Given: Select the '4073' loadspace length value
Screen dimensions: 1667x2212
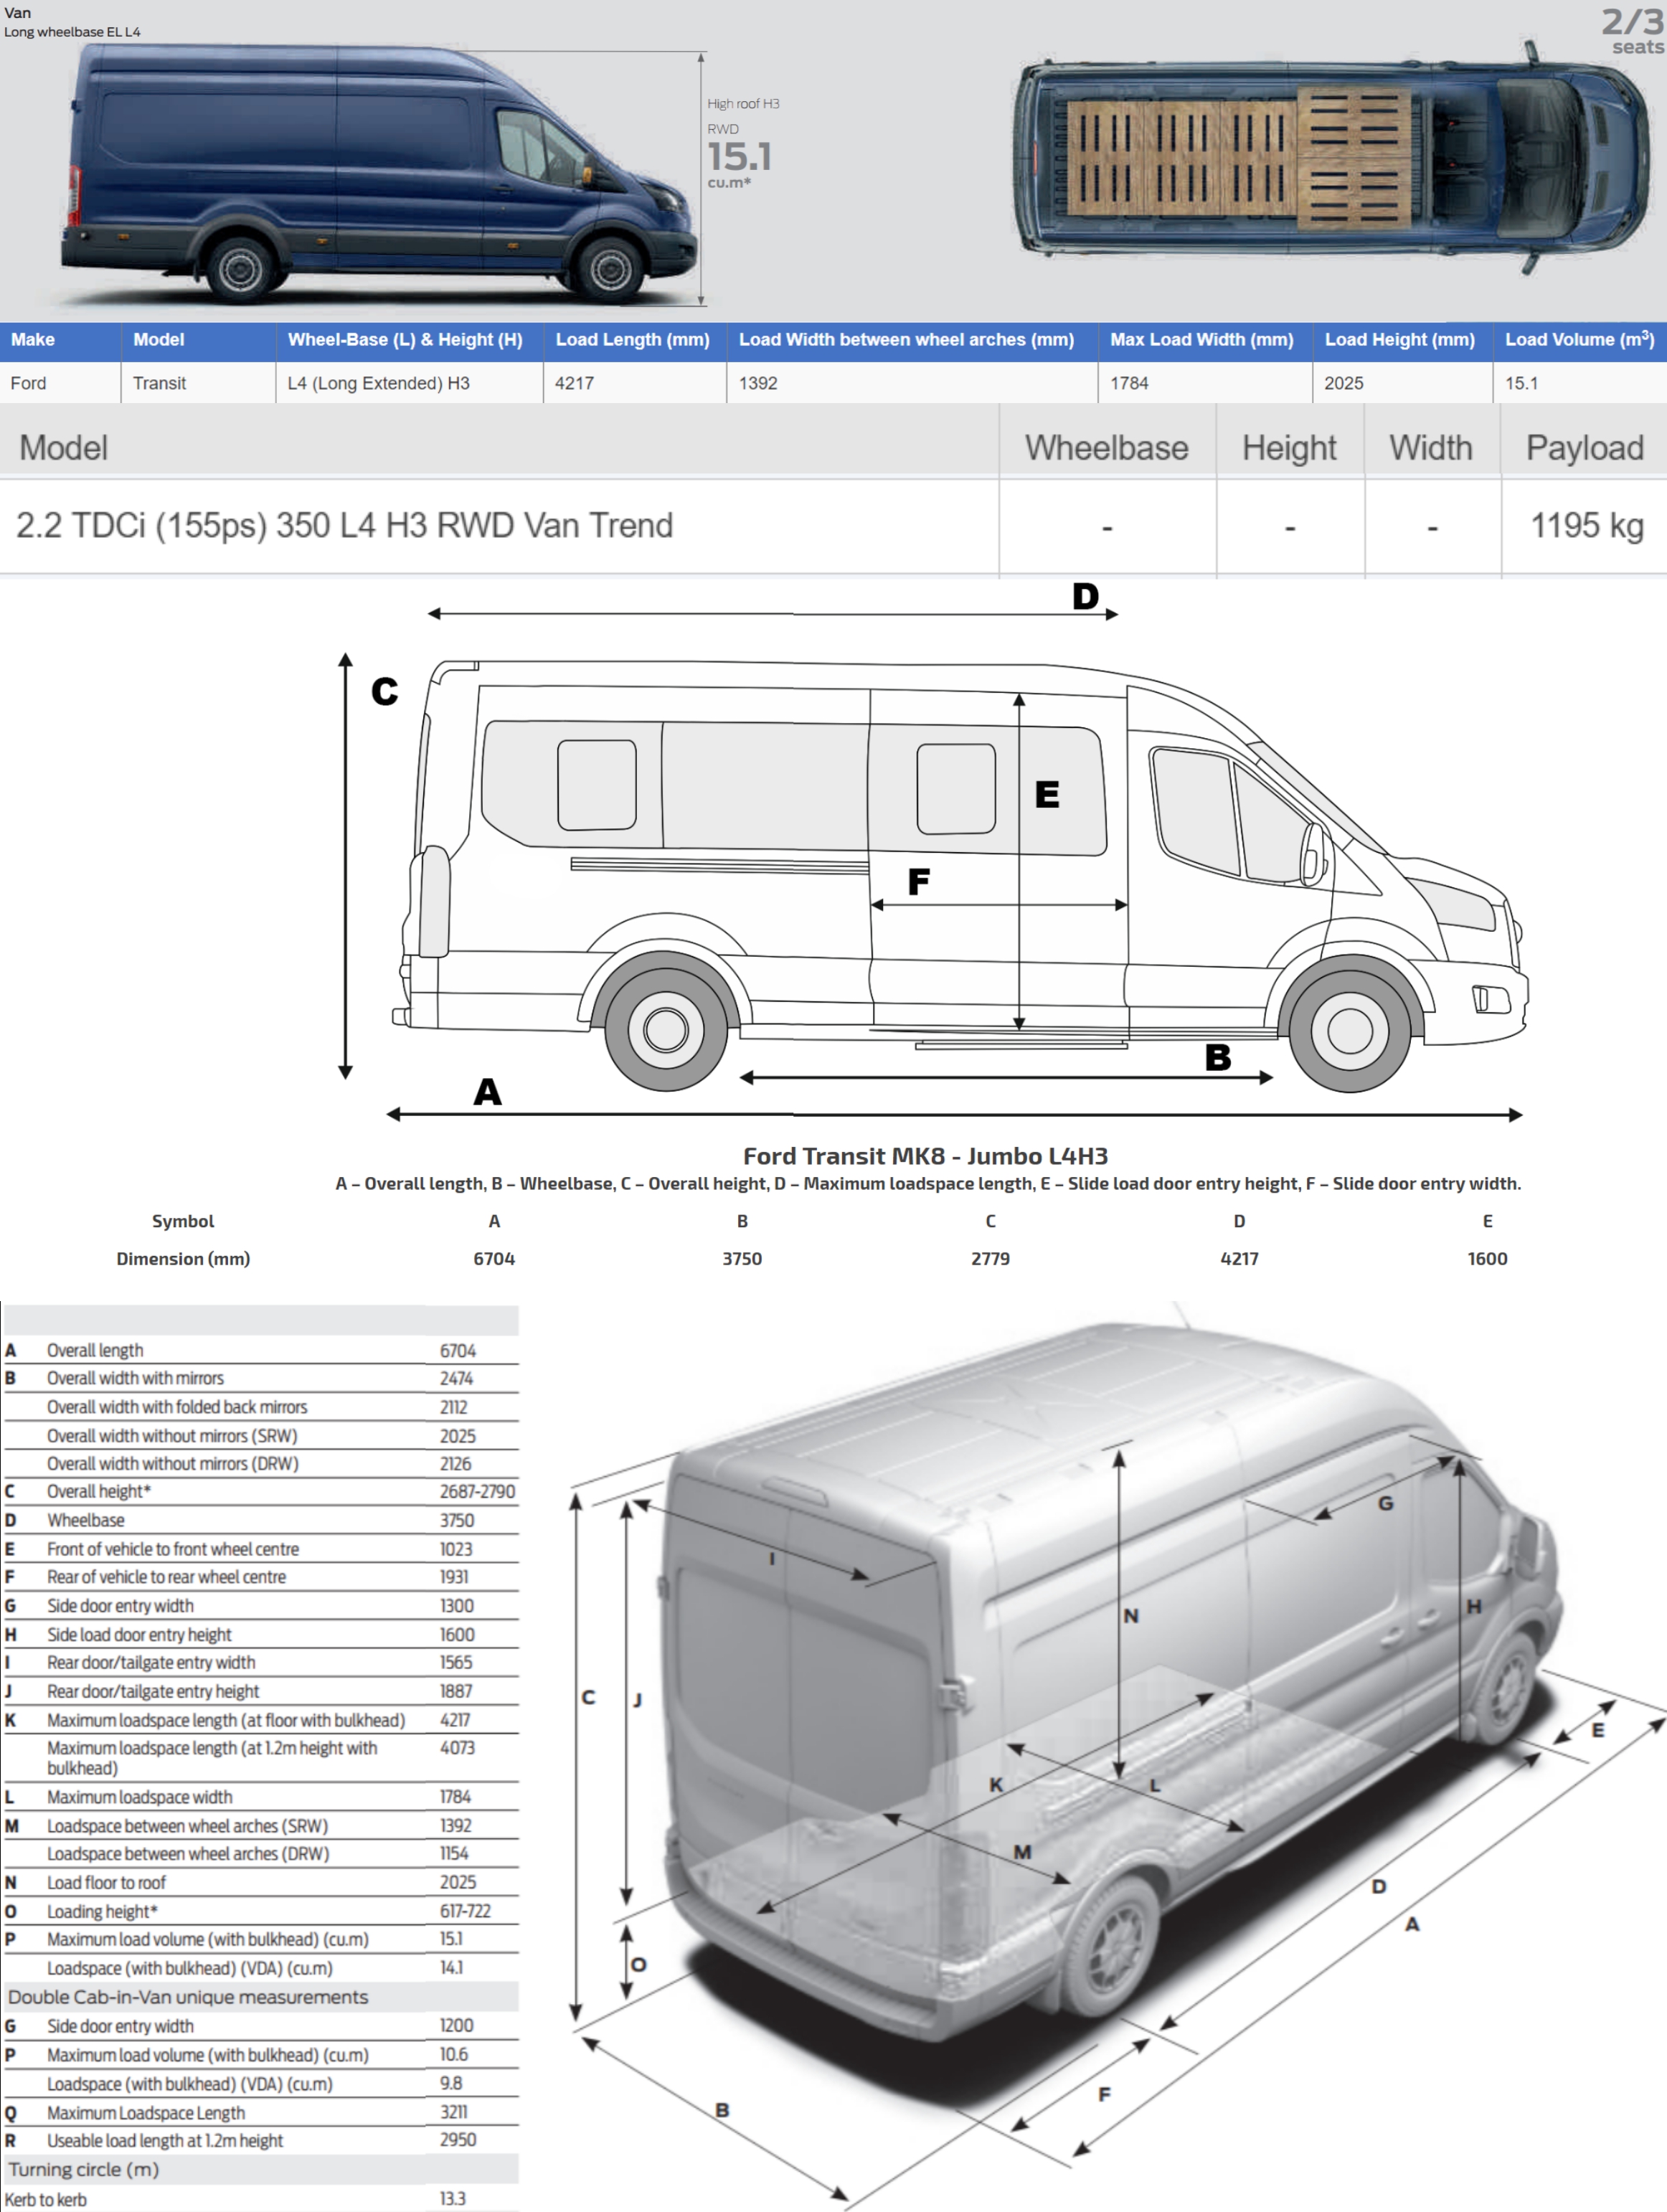Looking at the screenshot, I should point(457,1748).
